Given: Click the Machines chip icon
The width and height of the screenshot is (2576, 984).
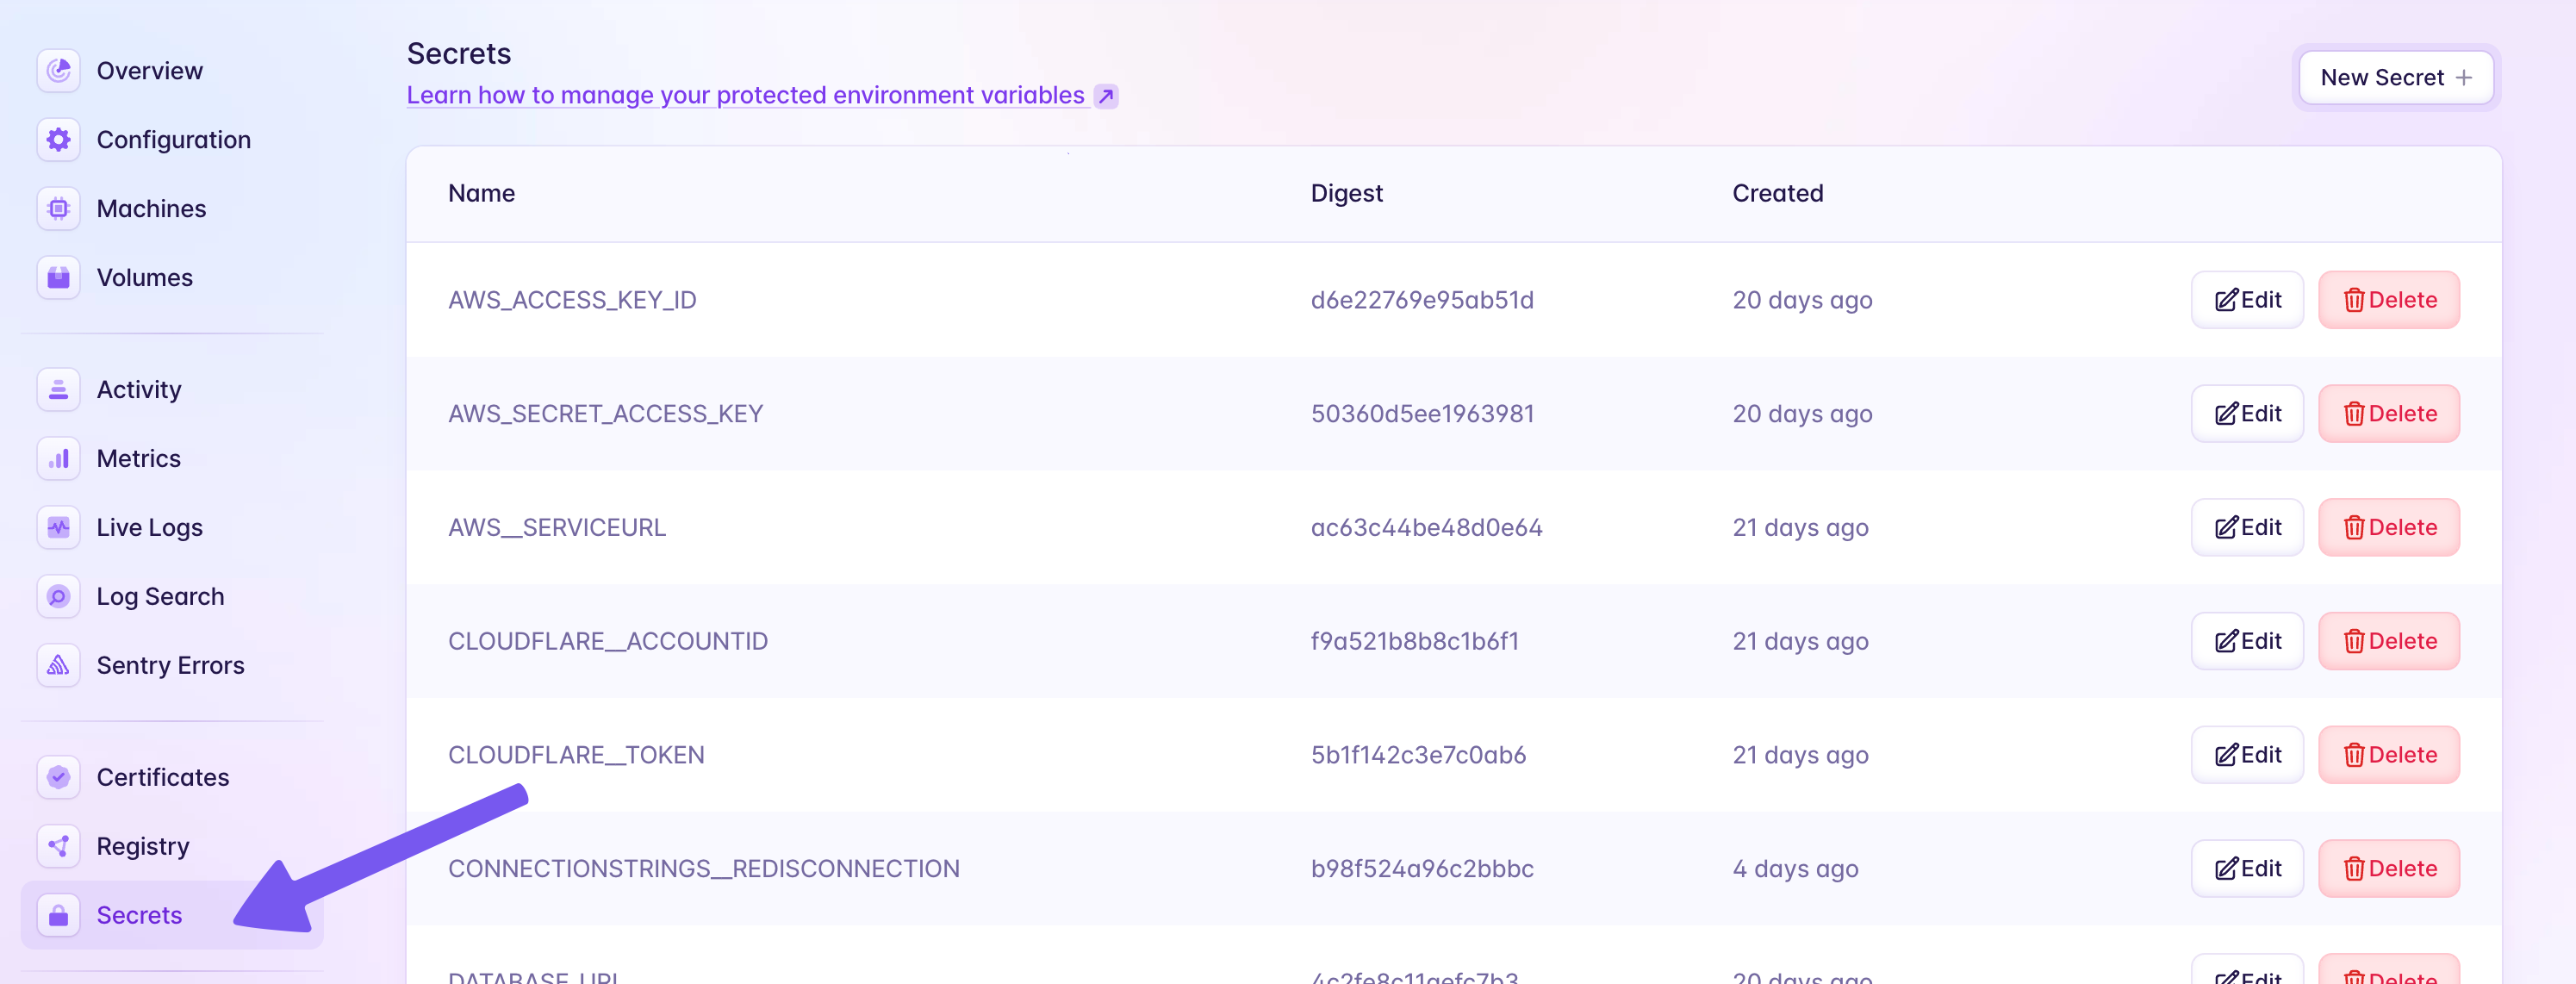Looking at the screenshot, I should tap(59, 209).
